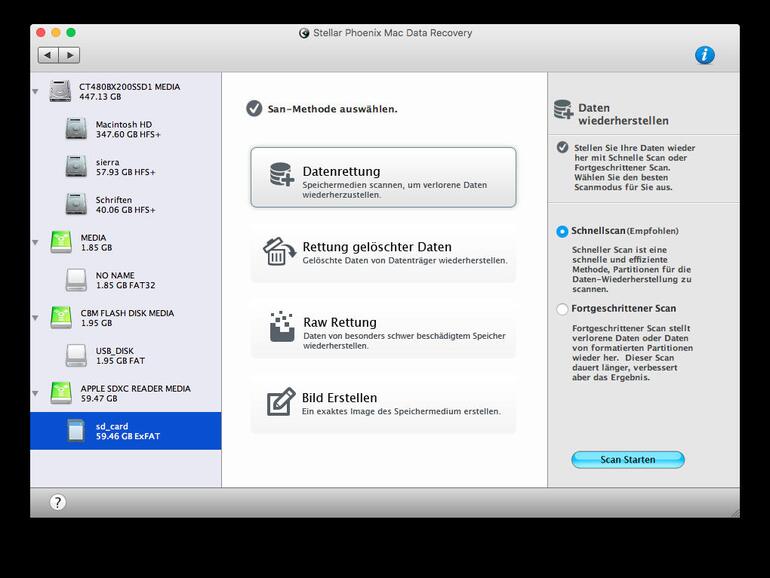Click the green zoom window button
This screenshot has width=770, height=578.
click(x=71, y=32)
